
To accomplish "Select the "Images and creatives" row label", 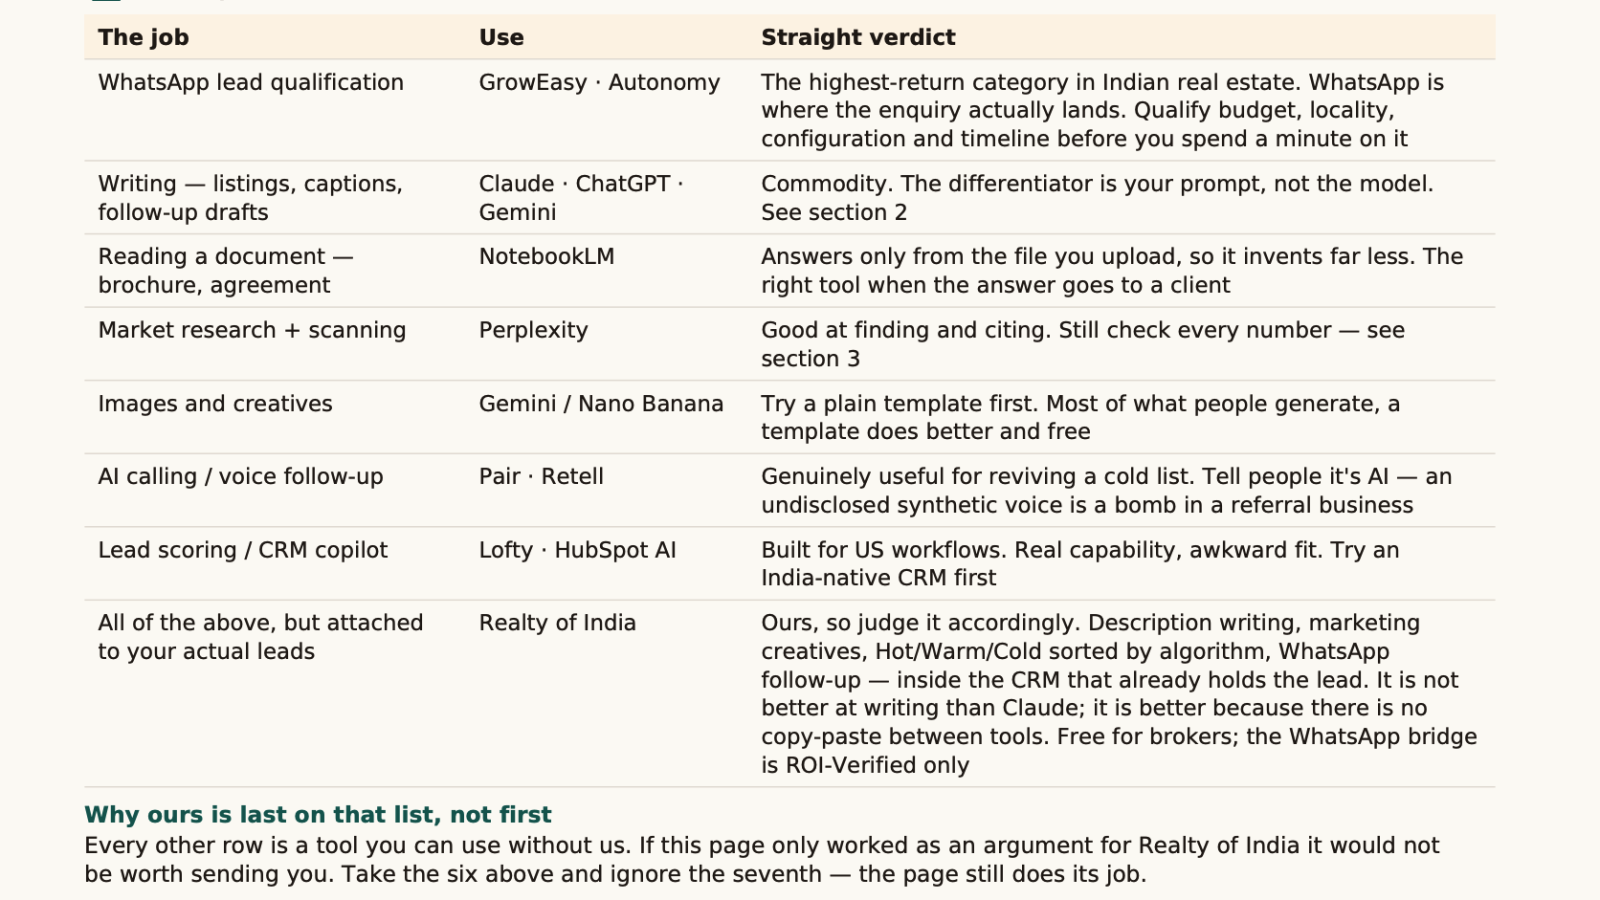I will click(x=215, y=403).
